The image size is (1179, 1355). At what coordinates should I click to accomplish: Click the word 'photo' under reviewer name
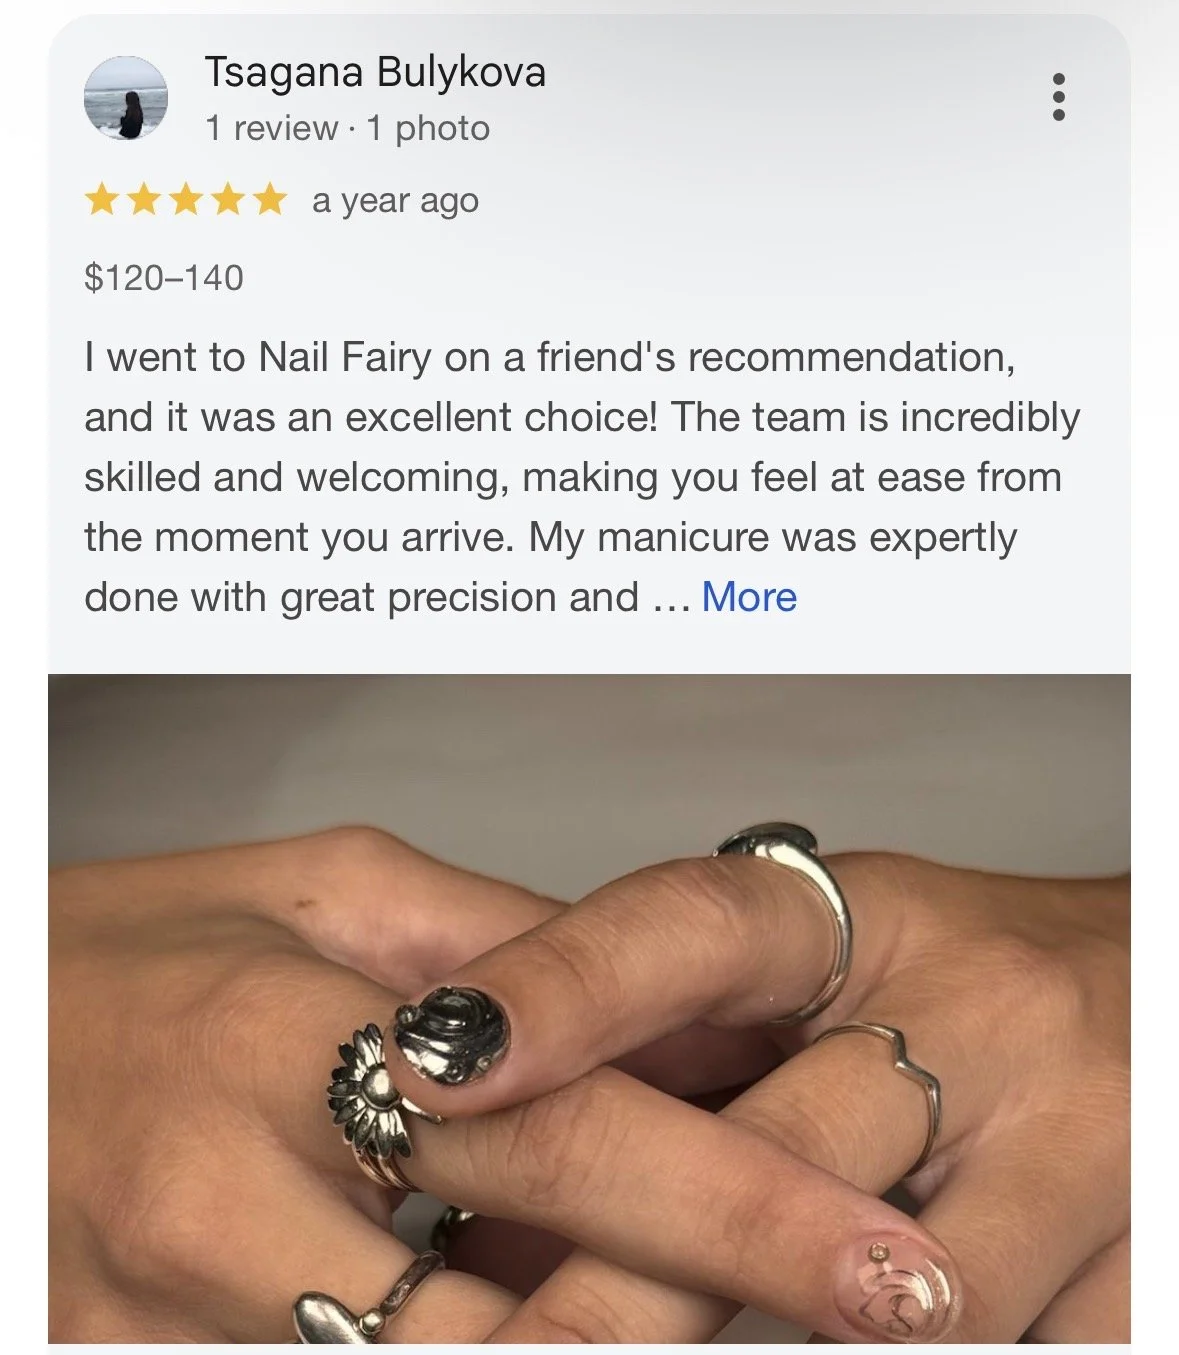[x=442, y=129]
